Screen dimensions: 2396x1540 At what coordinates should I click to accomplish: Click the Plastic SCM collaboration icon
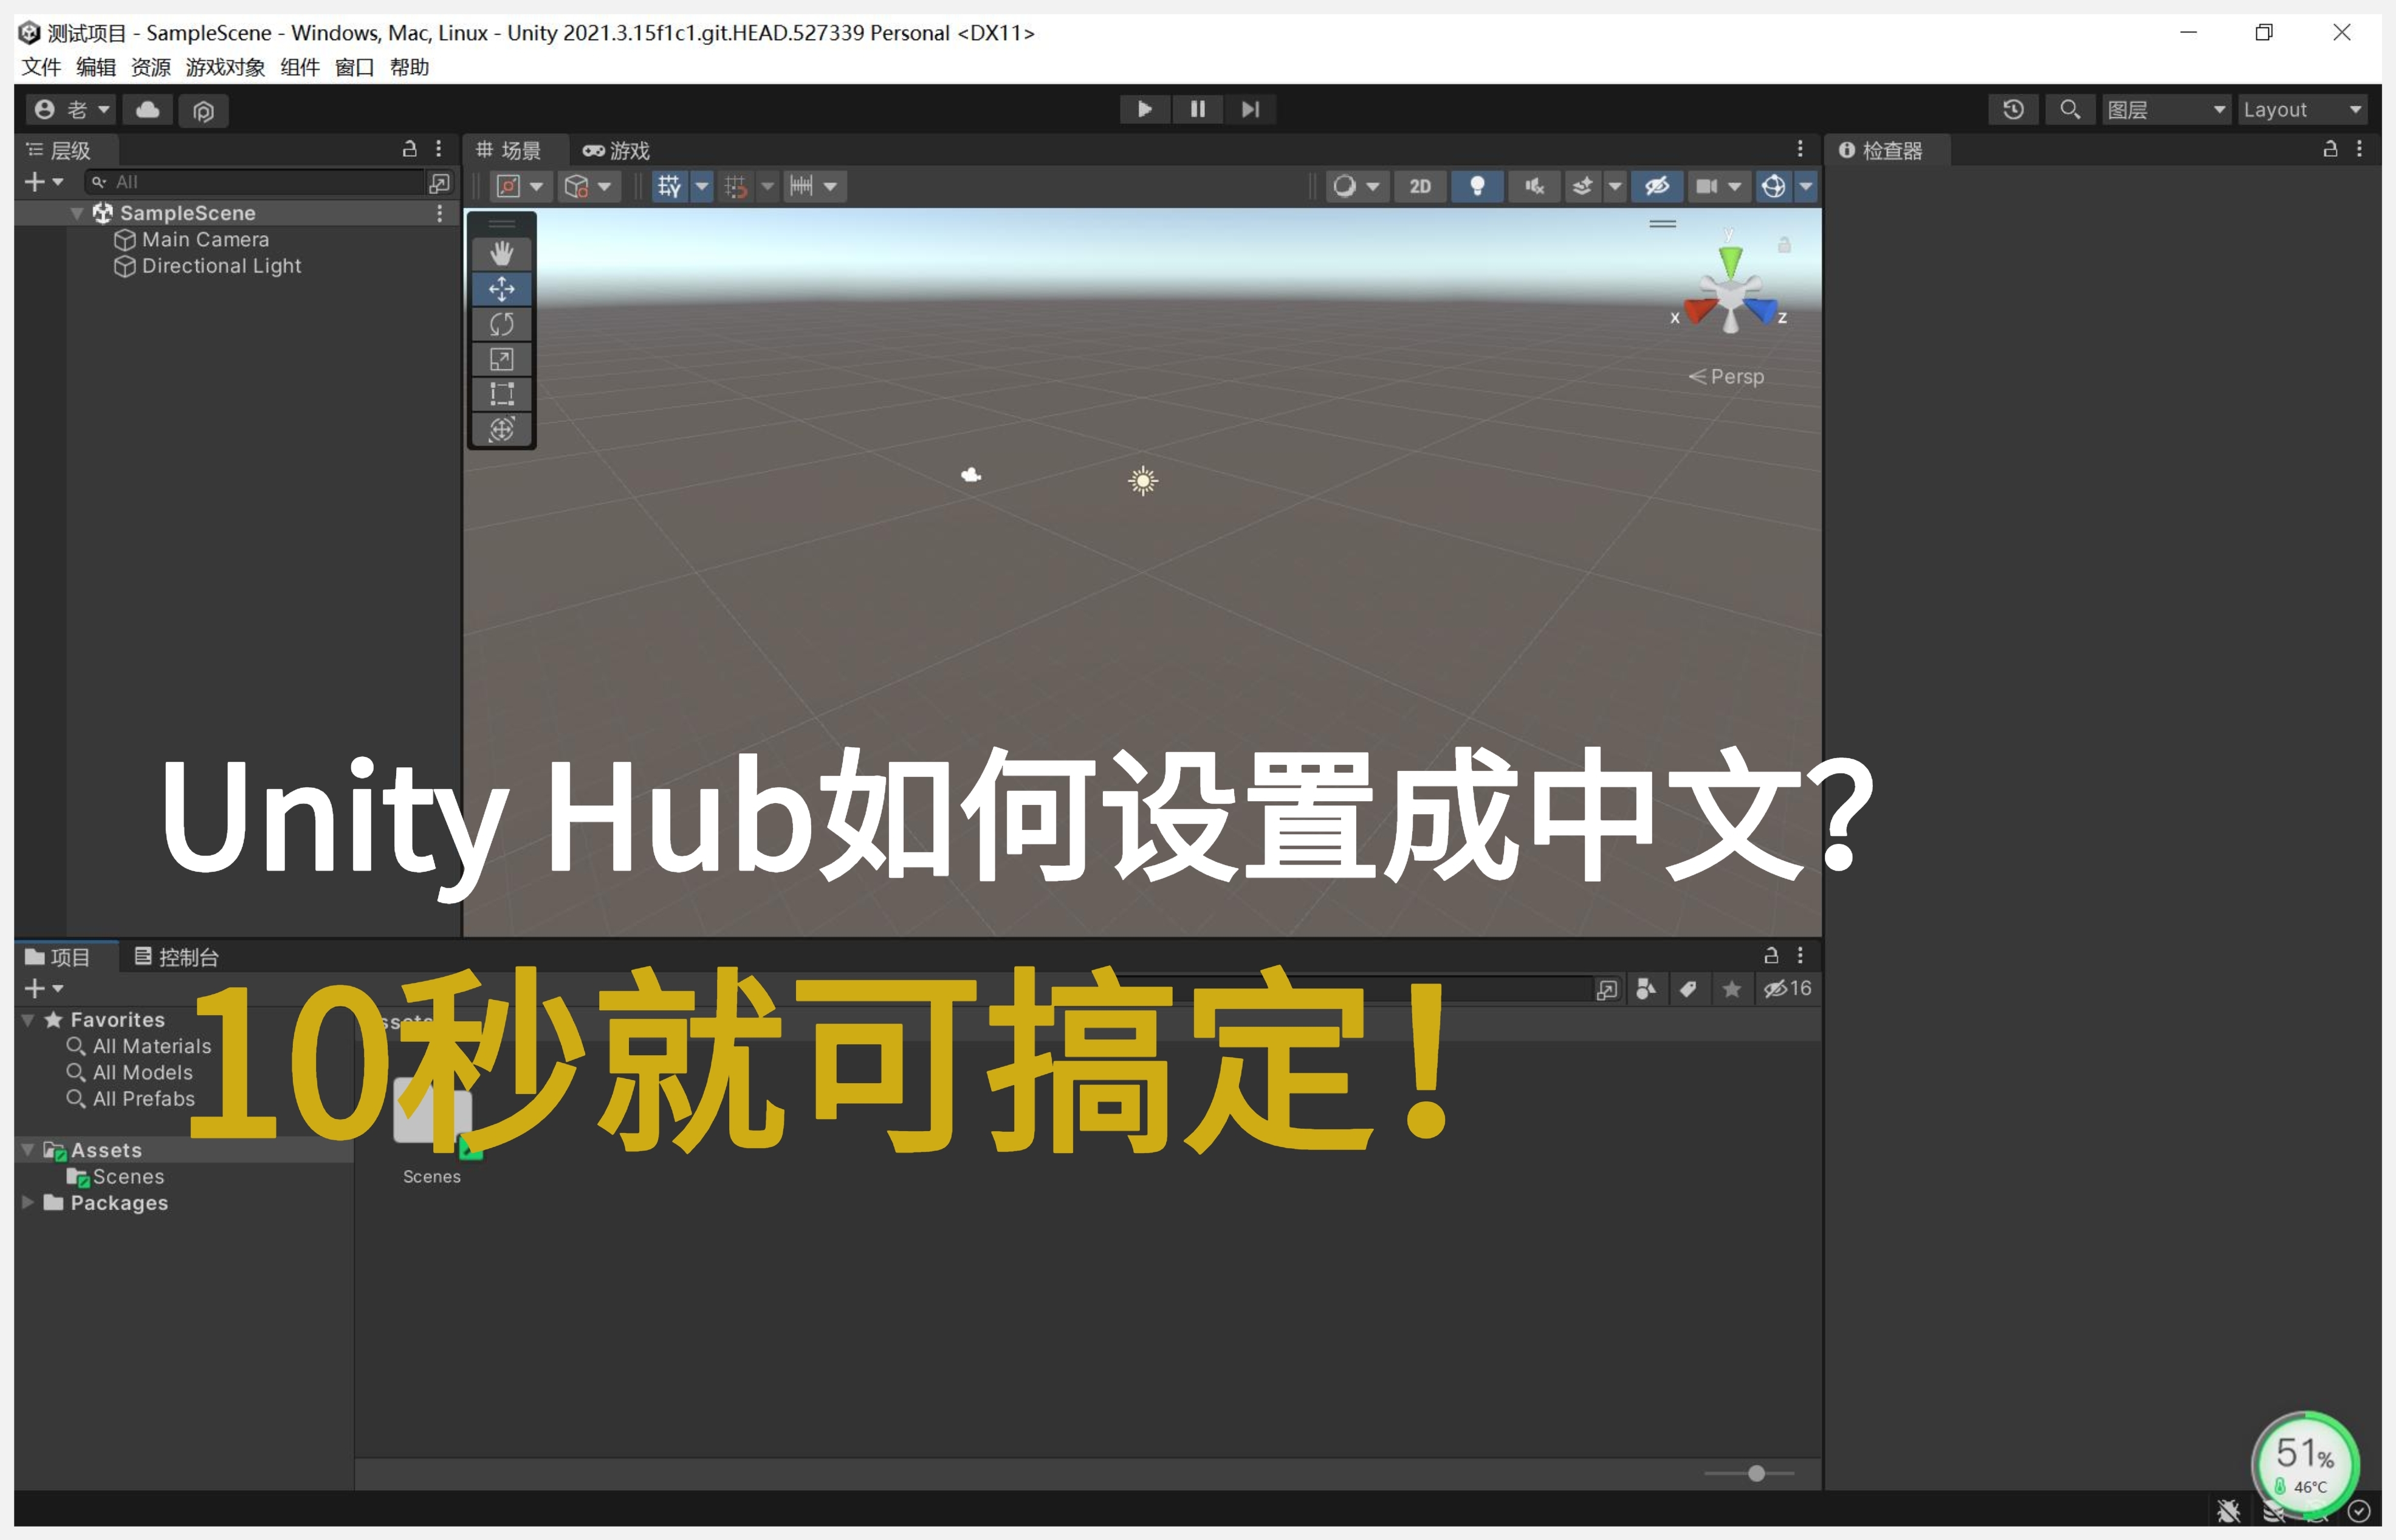point(203,110)
